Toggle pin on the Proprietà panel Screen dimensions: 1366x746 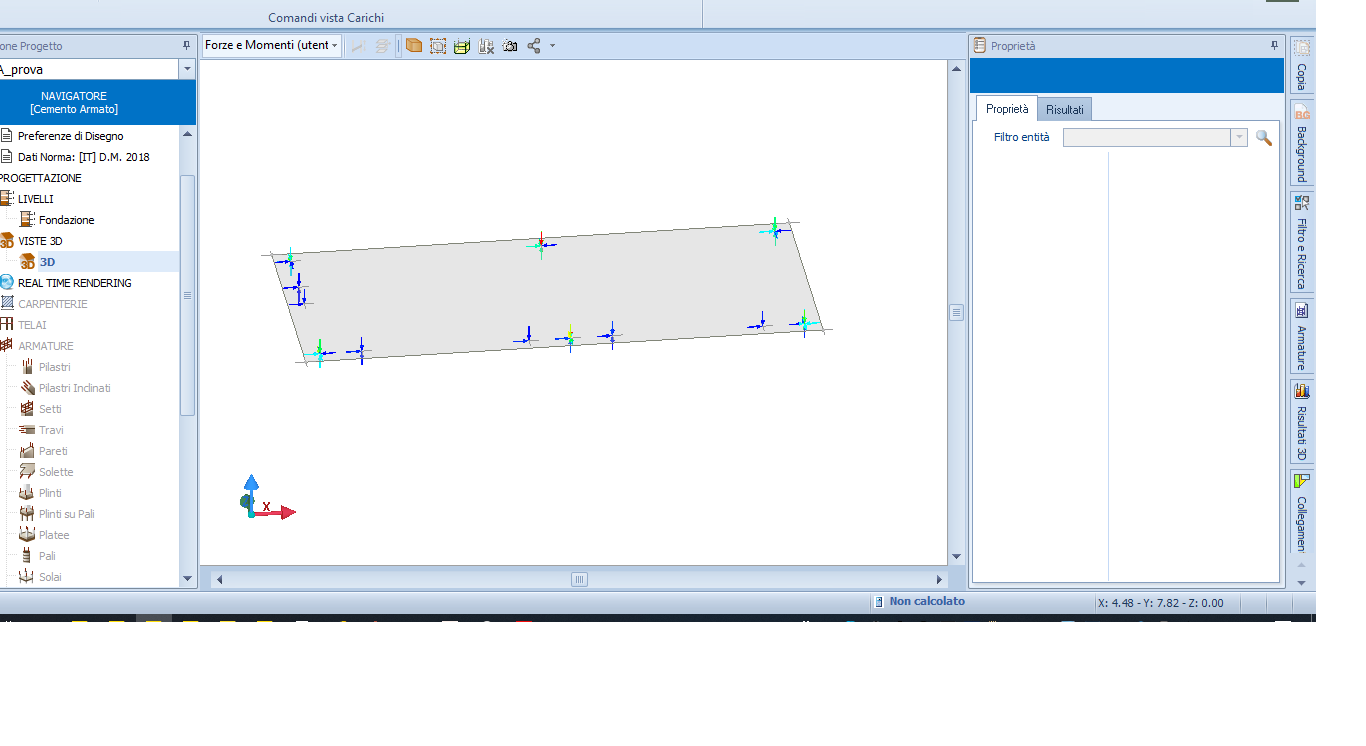1274,46
